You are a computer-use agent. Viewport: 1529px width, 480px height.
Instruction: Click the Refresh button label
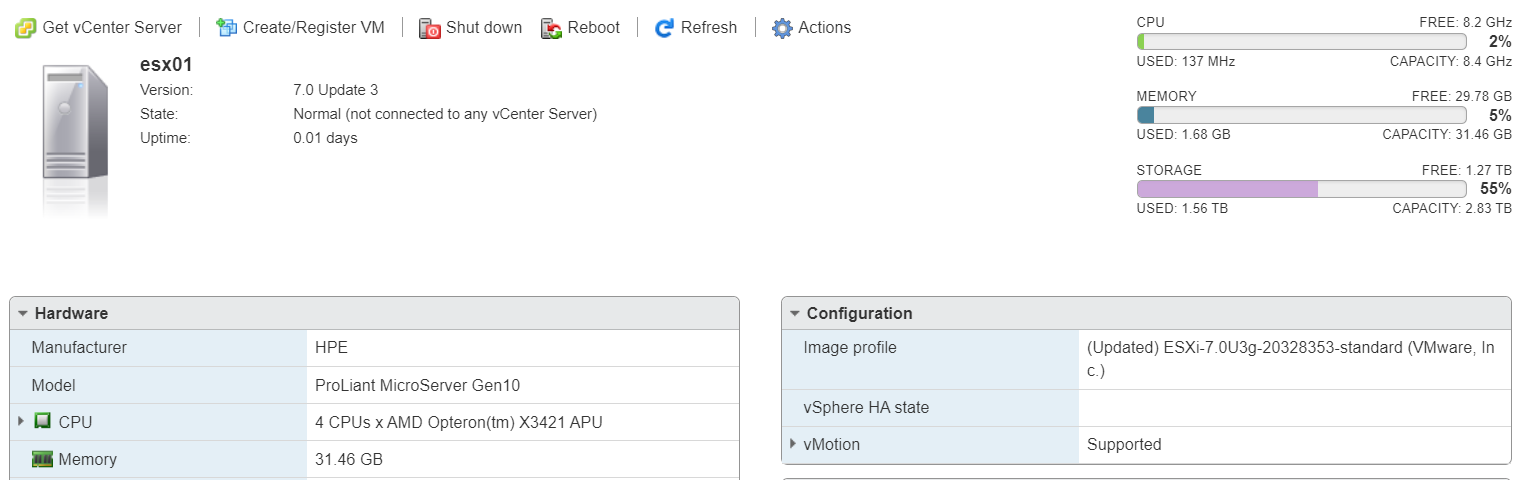[709, 28]
